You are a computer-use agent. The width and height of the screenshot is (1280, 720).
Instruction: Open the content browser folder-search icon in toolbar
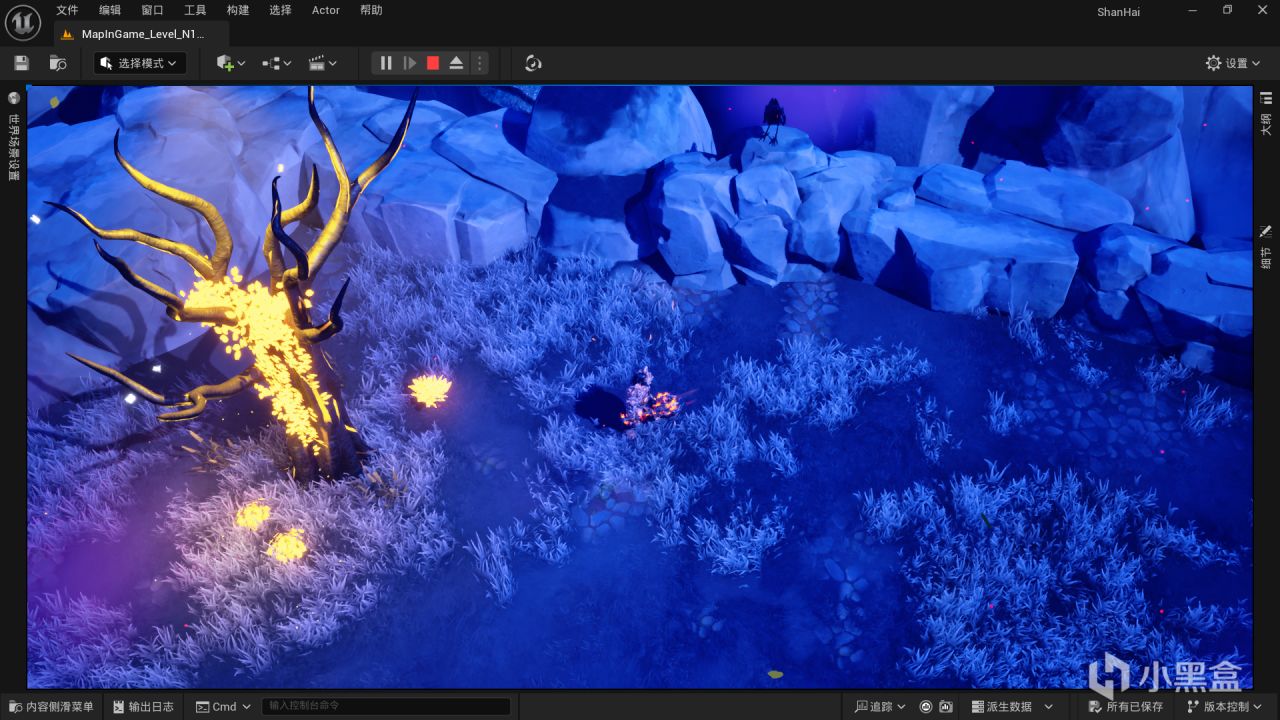(58, 63)
